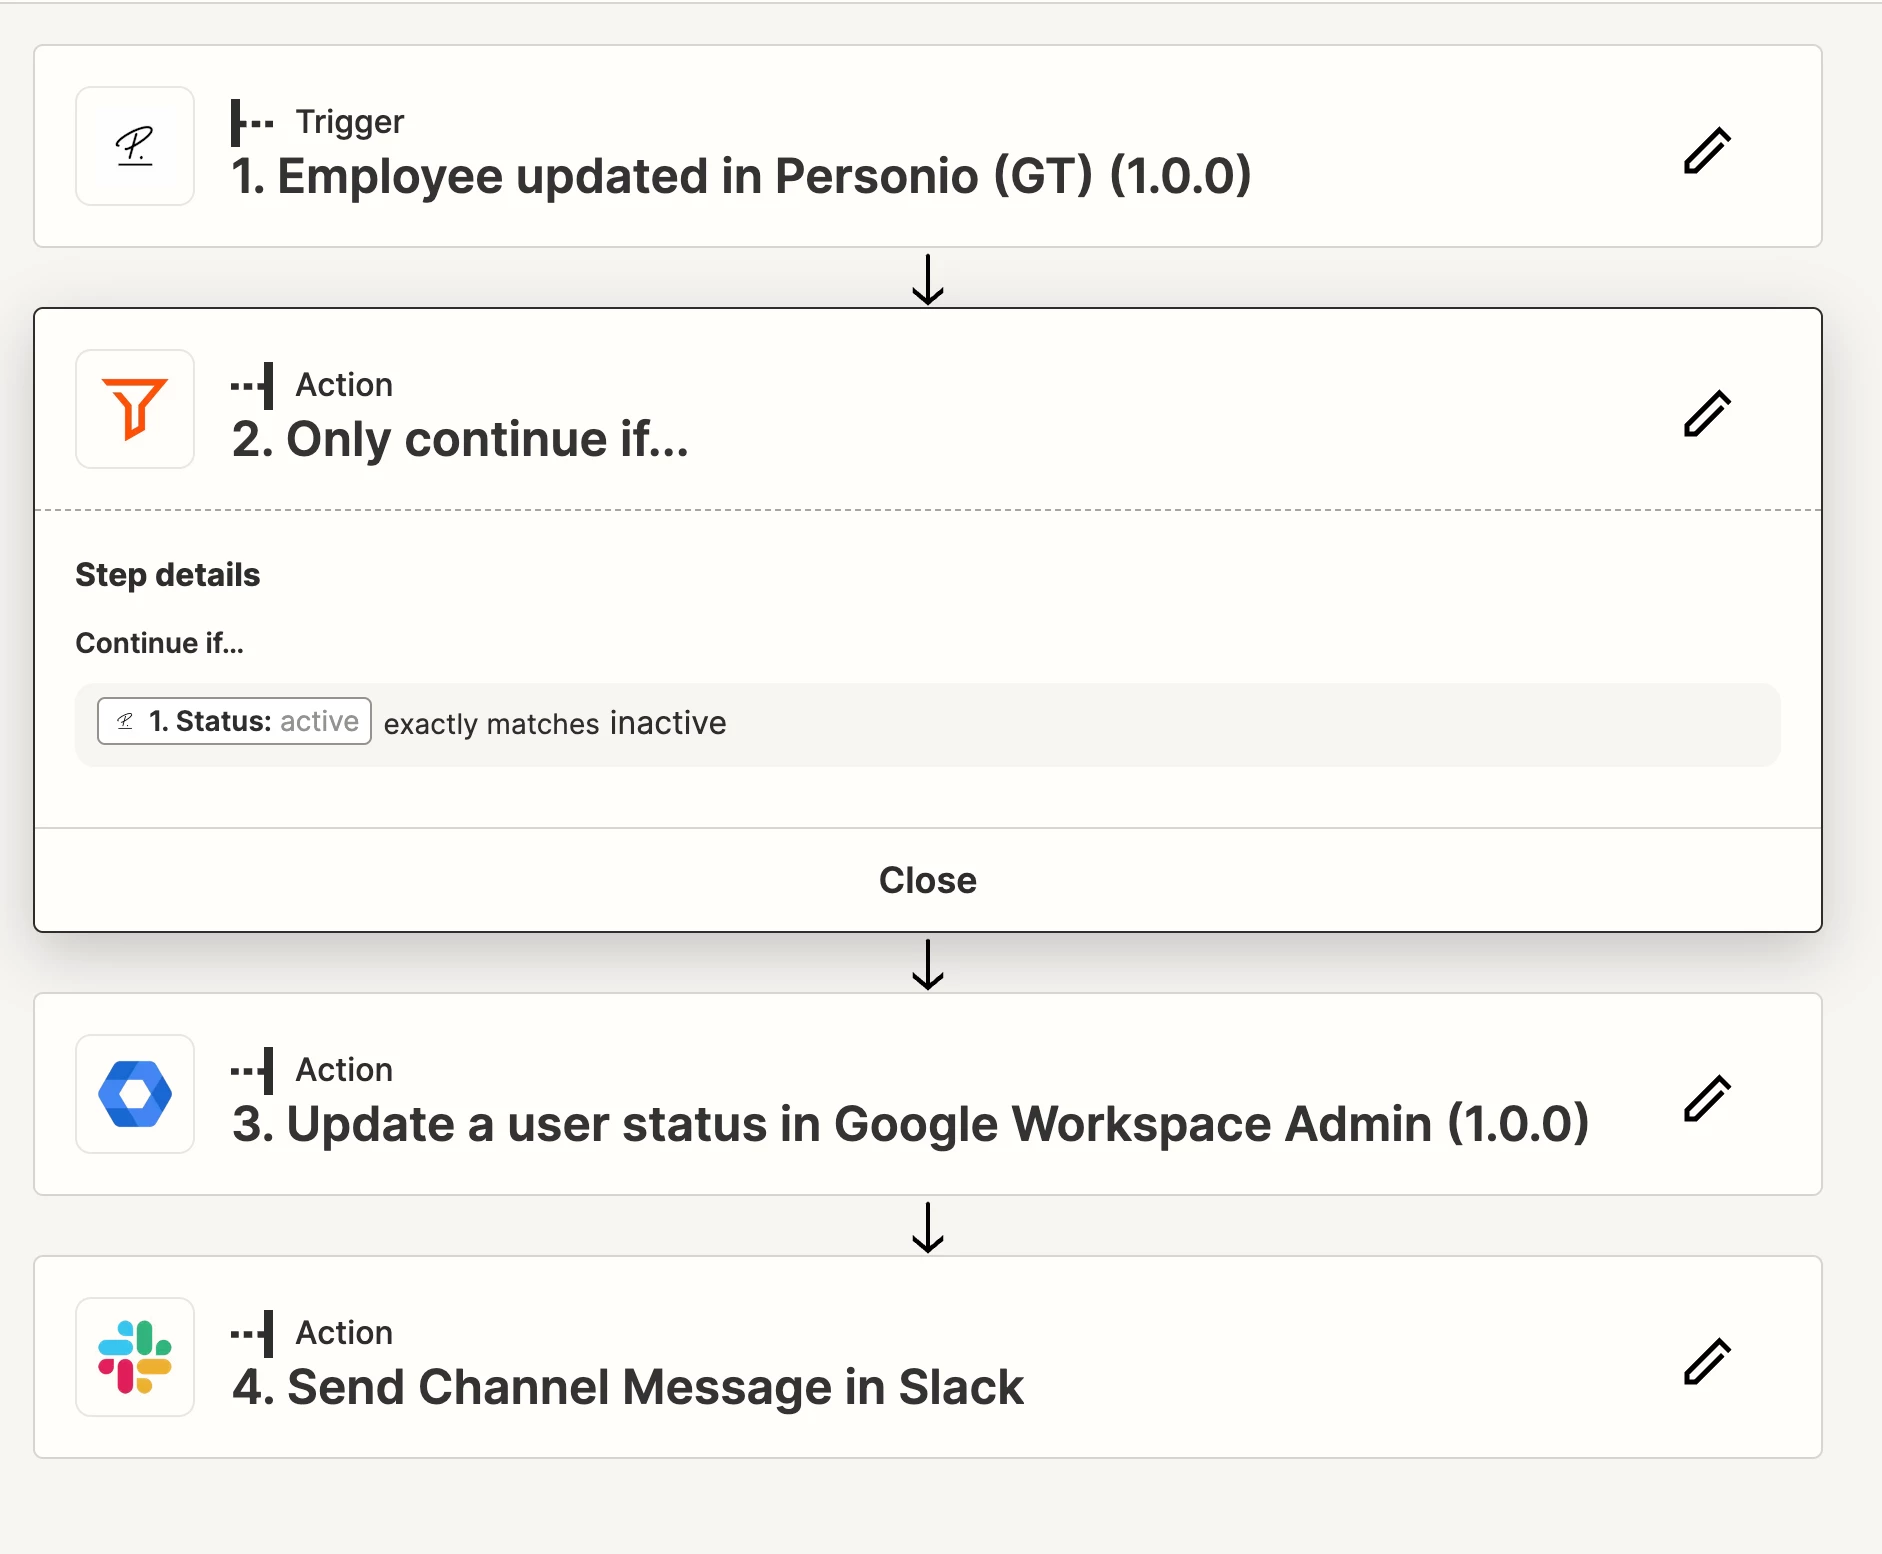Image resolution: width=1882 pixels, height=1554 pixels.
Task: Click the Status: active field pill
Action: tap(234, 721)
